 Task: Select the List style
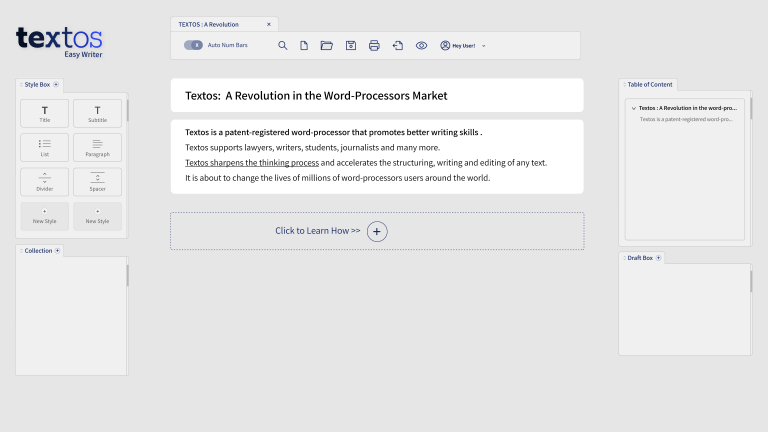pyautogui.click(x=45, y=147)
